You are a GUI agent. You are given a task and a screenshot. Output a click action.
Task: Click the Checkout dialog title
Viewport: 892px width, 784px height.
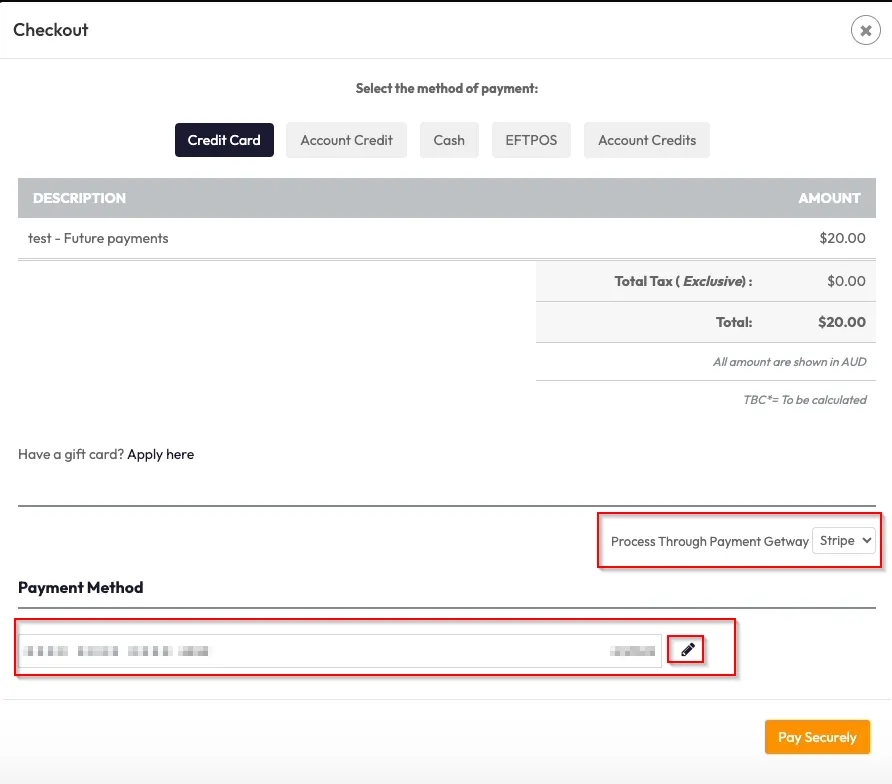click(51, 30)
